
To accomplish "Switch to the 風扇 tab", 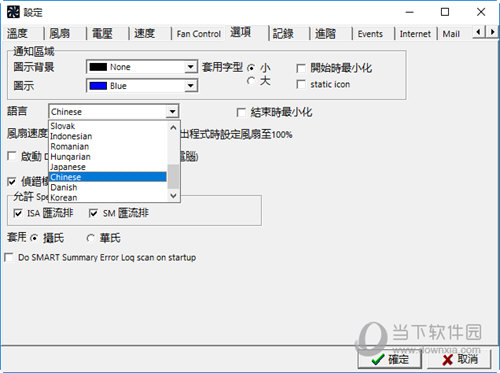I will [60, 33].
